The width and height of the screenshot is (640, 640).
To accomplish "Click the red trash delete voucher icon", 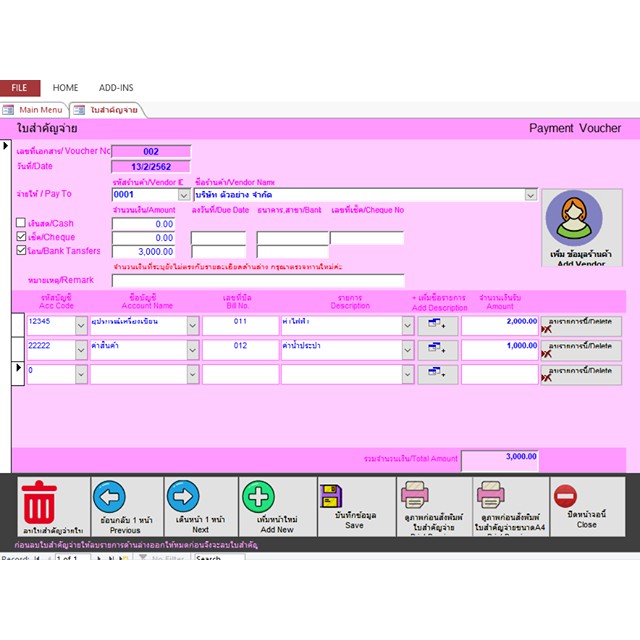I will pos(39,500).
